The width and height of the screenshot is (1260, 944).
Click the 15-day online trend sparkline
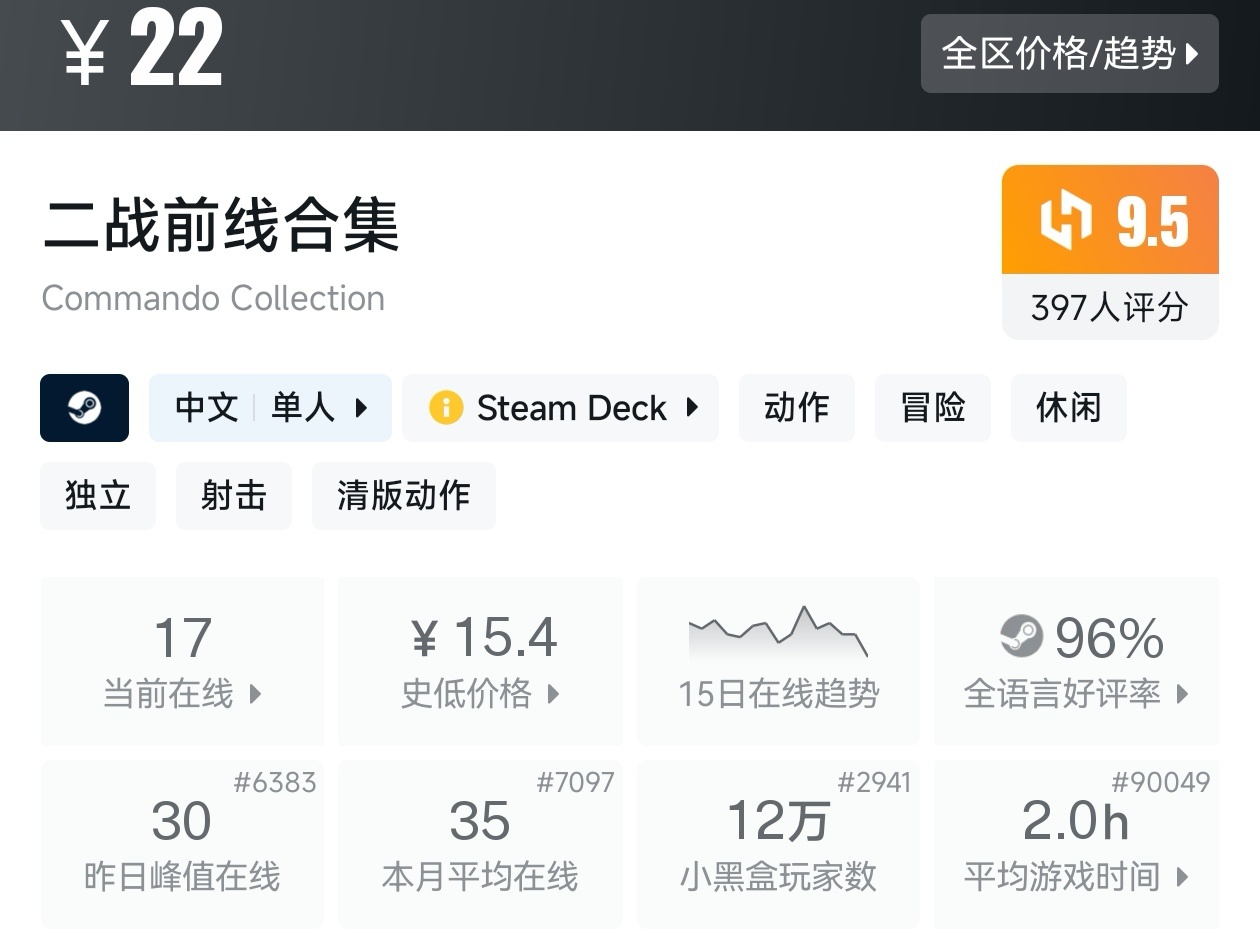[778, 633]
